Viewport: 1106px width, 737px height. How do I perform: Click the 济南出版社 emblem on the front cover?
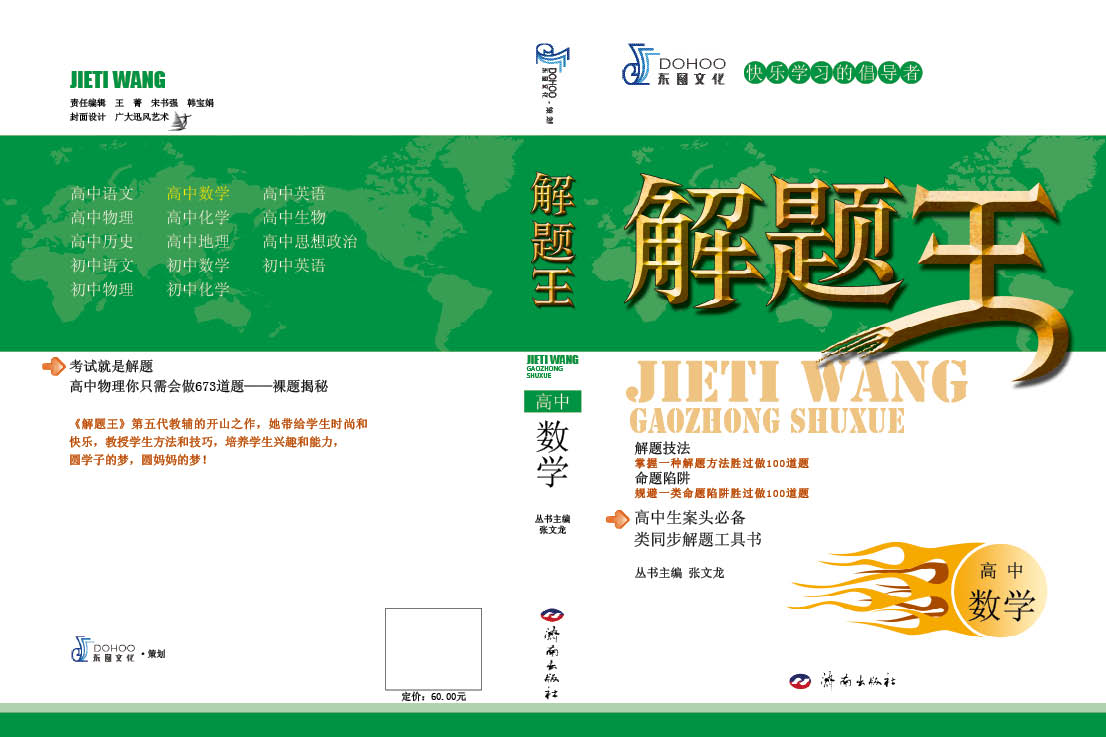[800, 681]
